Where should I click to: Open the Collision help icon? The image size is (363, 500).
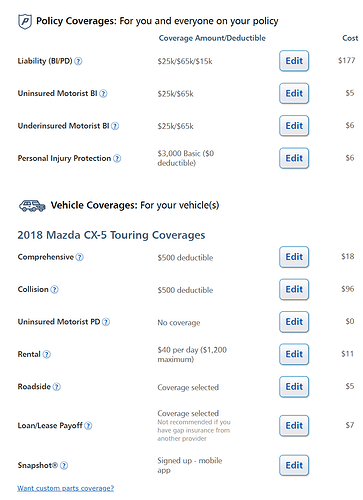[54, 290]
